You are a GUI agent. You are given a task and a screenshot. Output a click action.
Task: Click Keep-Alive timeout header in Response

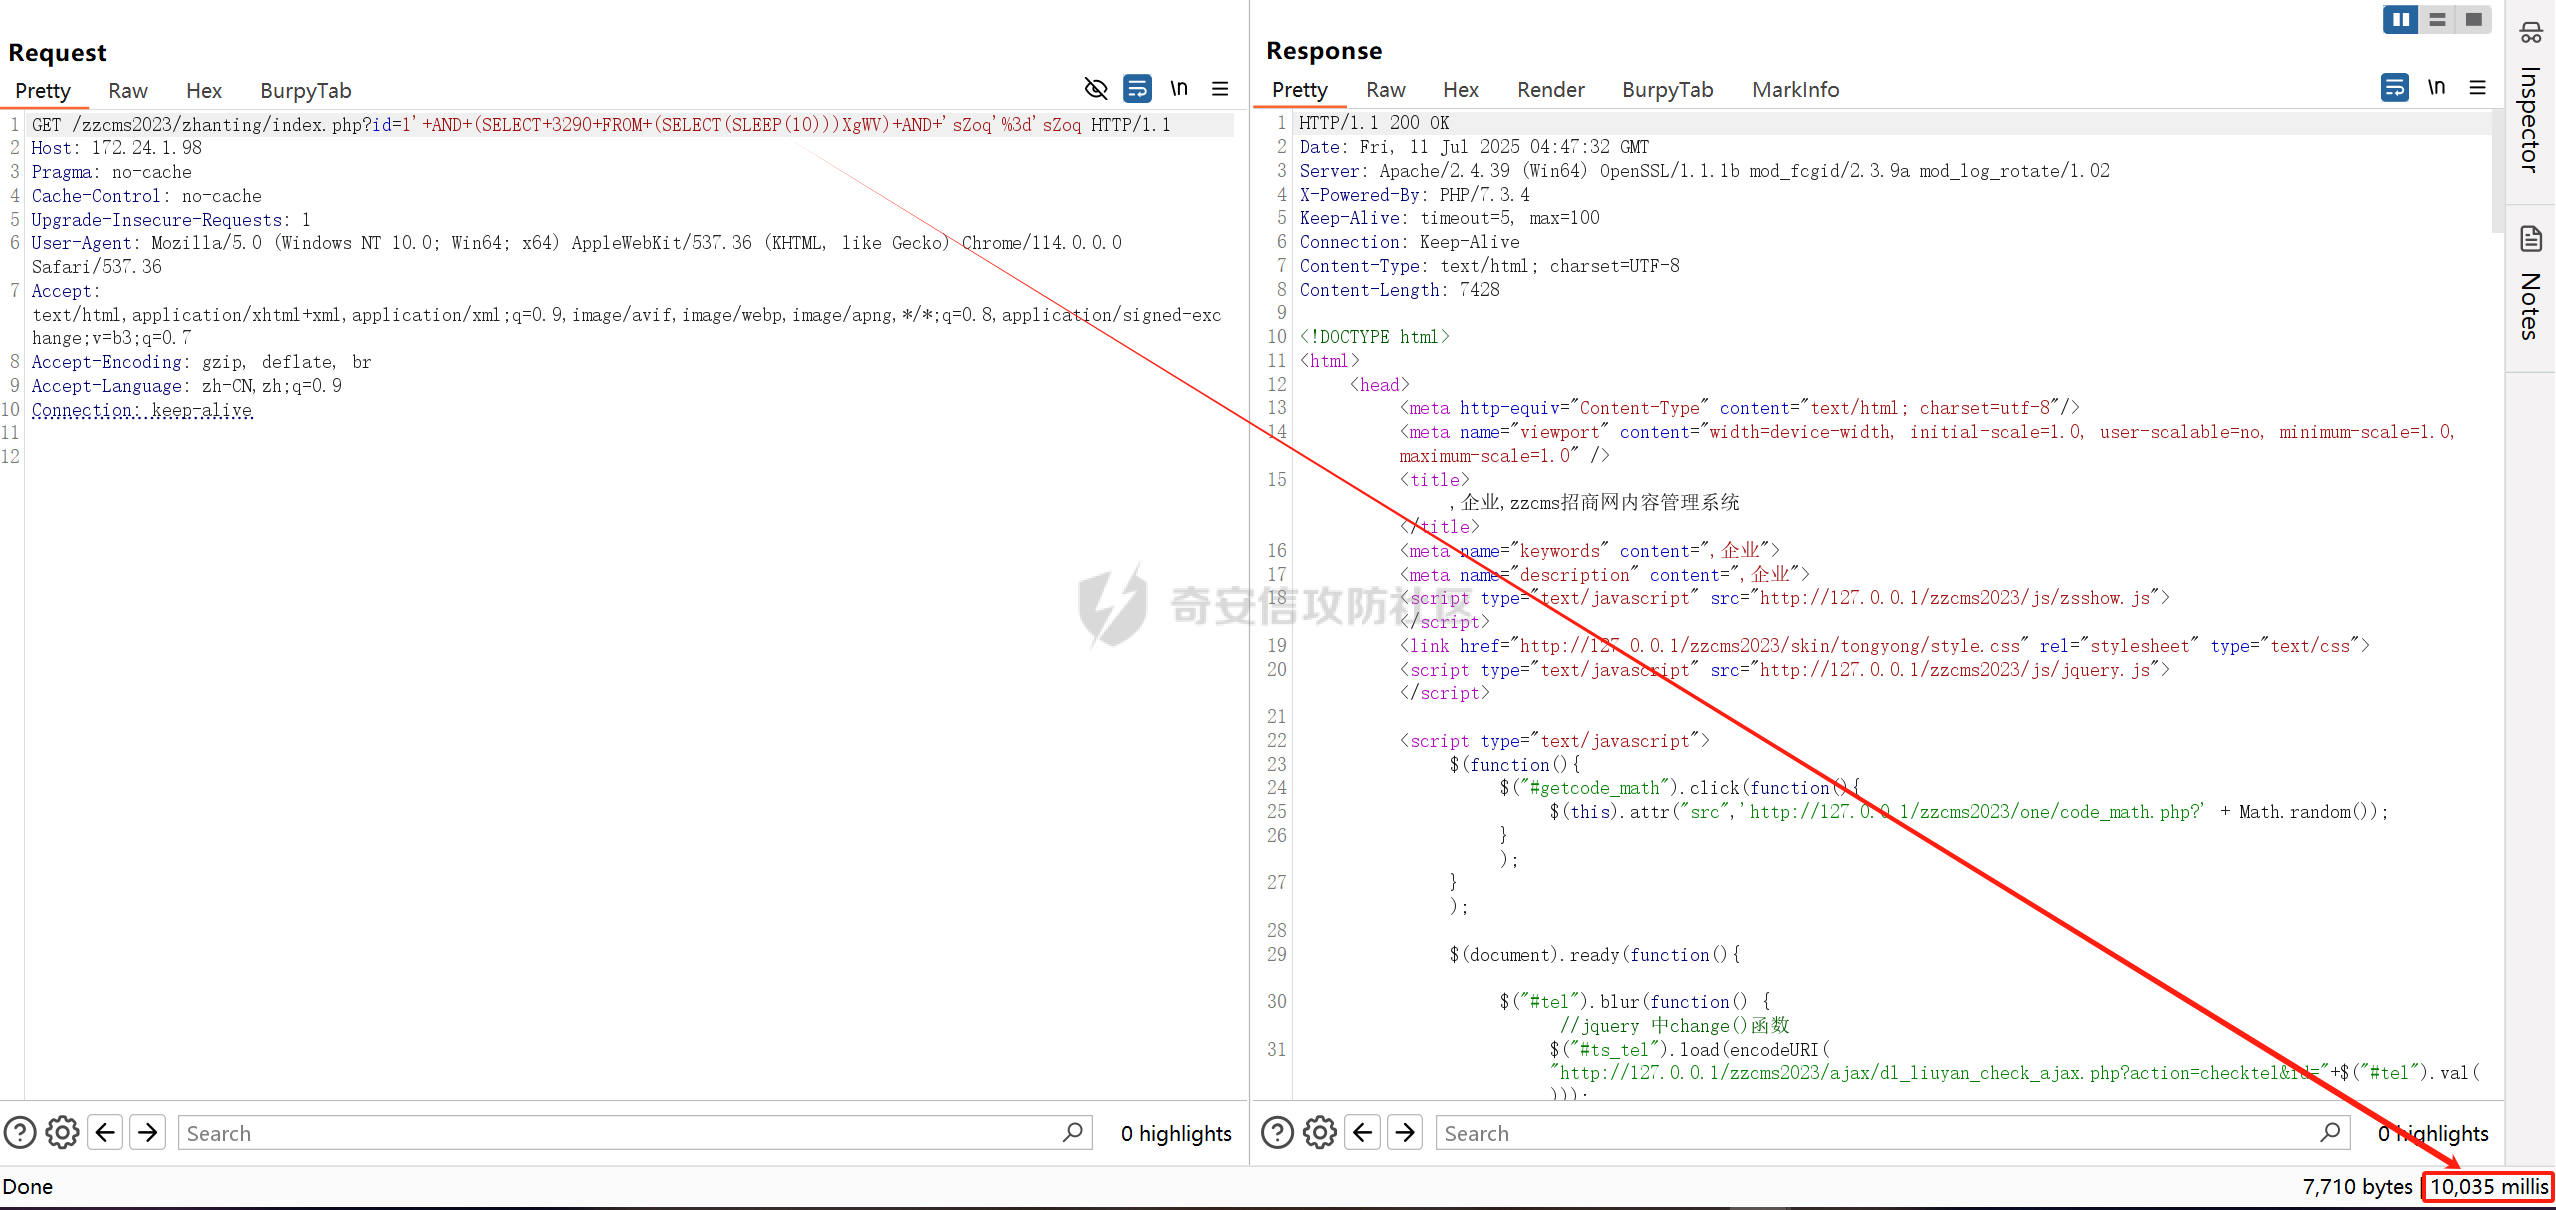point(1449,218)
